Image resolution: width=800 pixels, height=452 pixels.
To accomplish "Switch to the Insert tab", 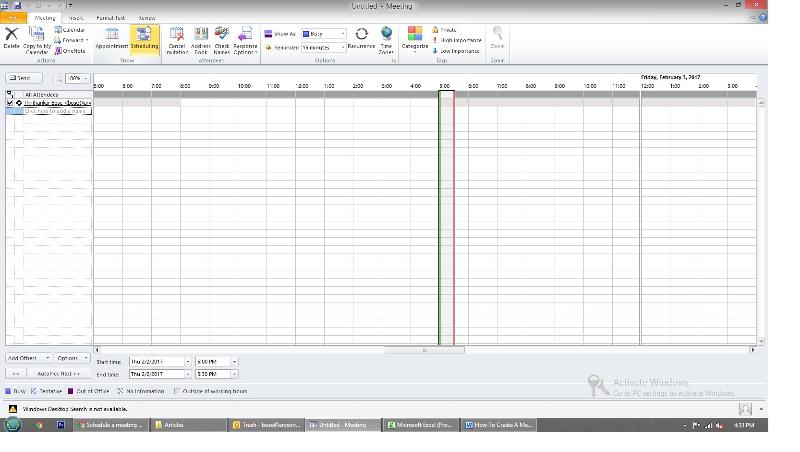I will click(x=76, y=18).
